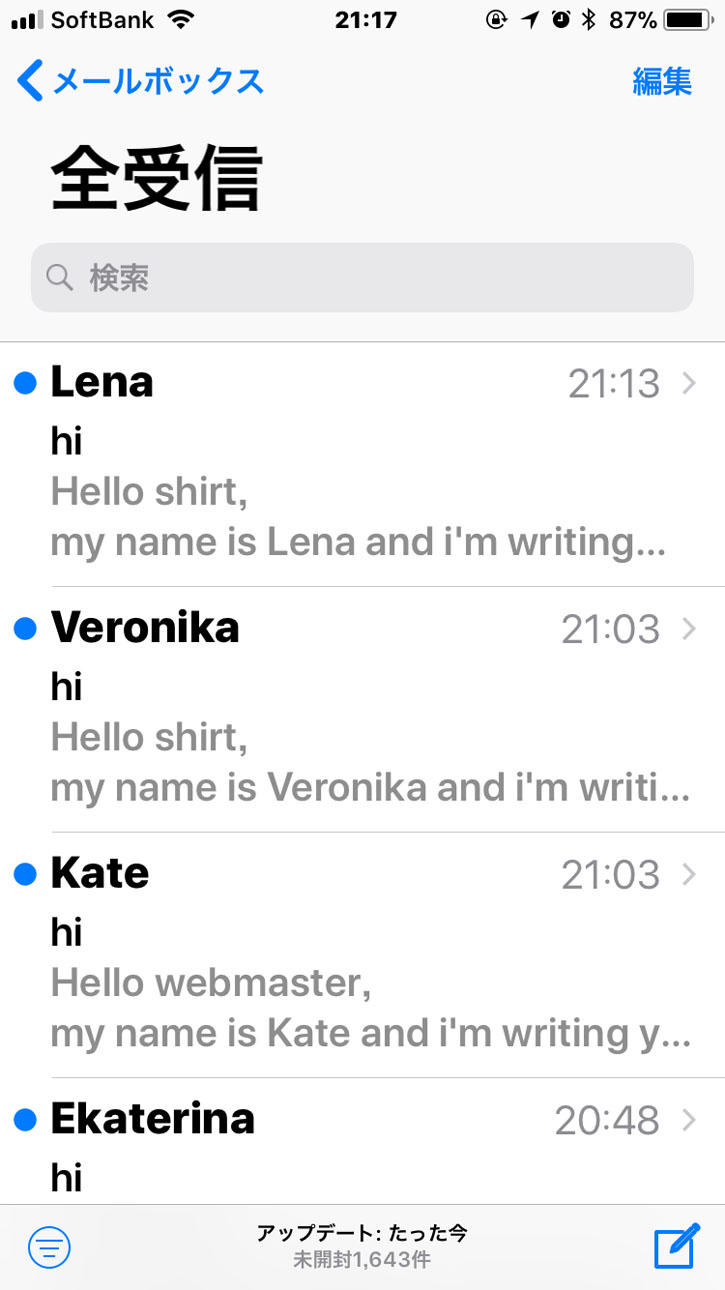Go back to メールボックス list
The height and width of the screenshot is (1290, 725).
157,81
